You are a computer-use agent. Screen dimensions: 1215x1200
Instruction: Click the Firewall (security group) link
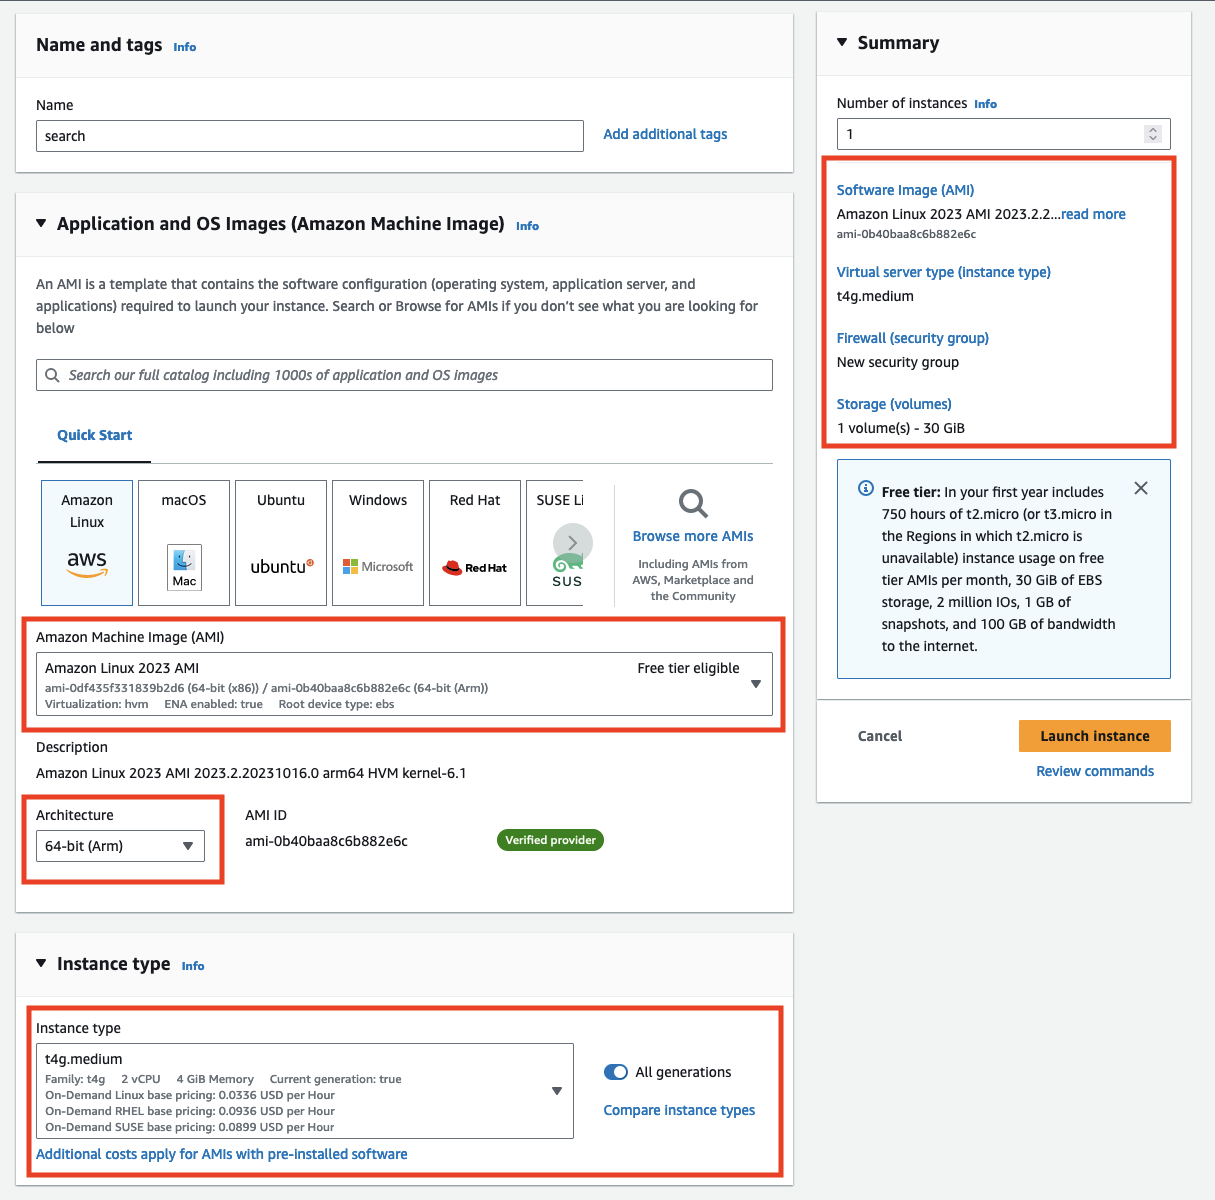click(x=912, y=338)
